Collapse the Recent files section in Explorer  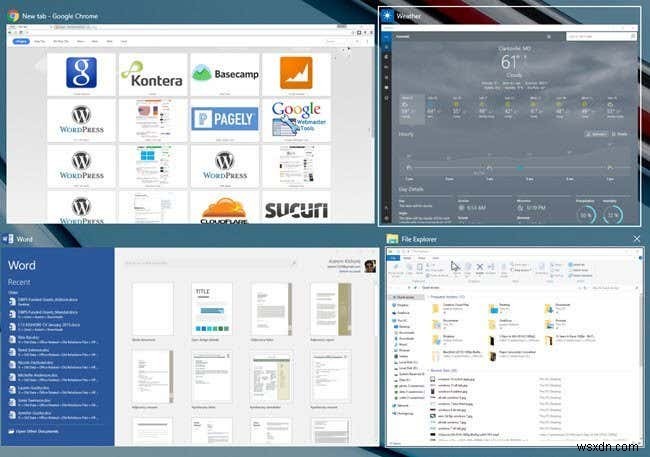(x=429, y=370)
